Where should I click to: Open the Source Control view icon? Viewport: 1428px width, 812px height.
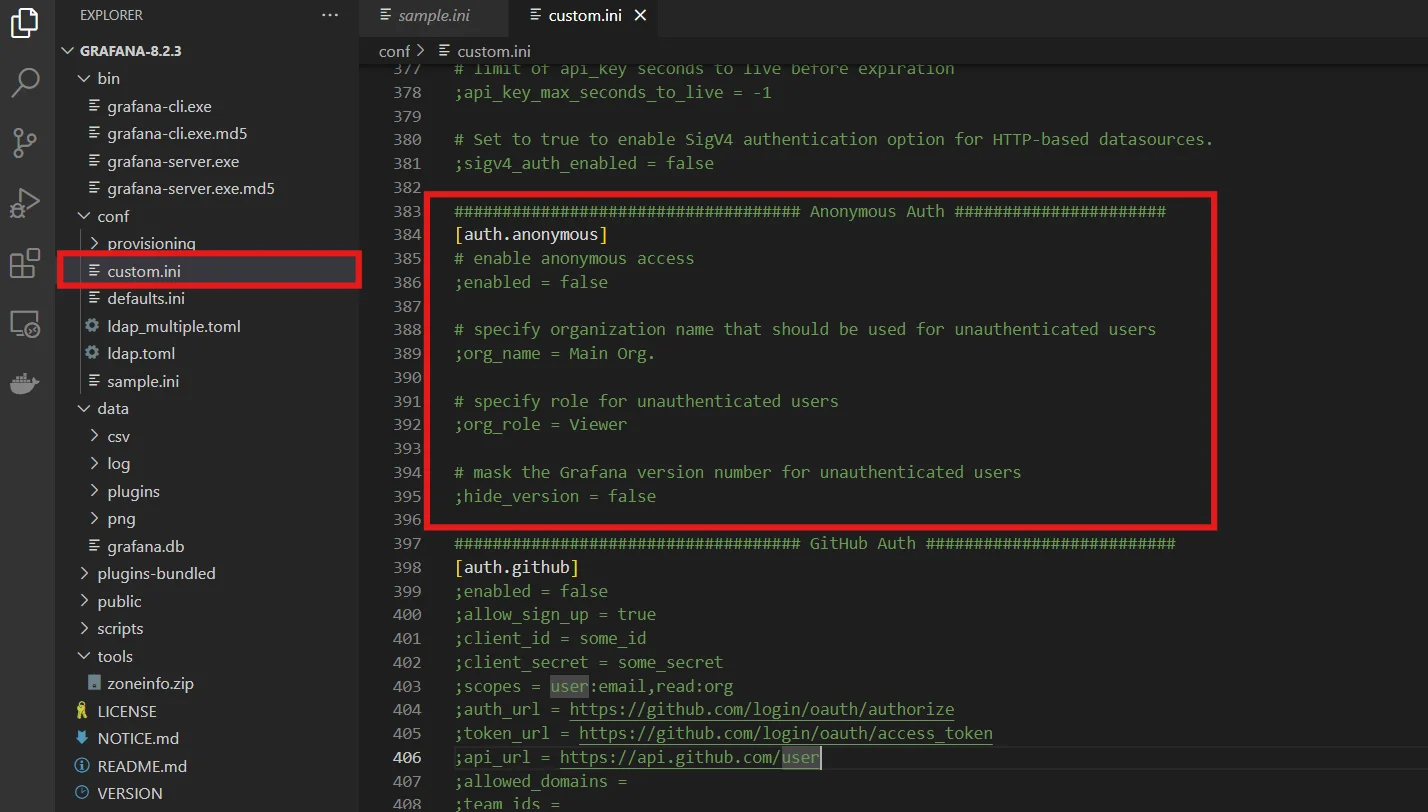[x=25, y=144]
